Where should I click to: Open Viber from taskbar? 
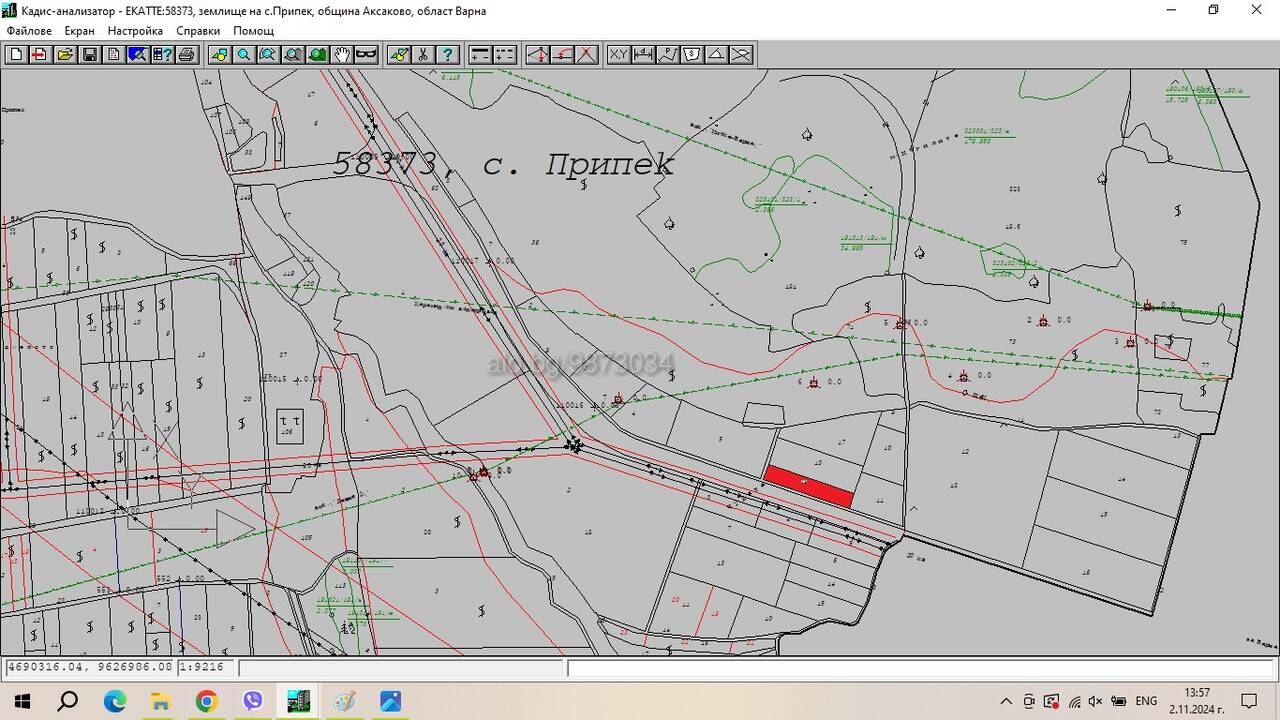point(252,701)
